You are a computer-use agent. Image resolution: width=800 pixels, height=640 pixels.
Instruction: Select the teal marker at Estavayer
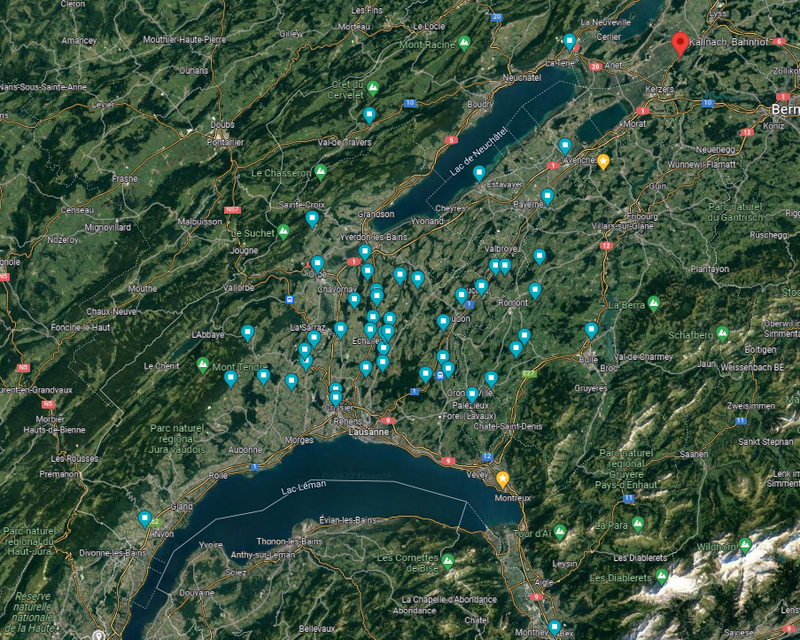479,172
